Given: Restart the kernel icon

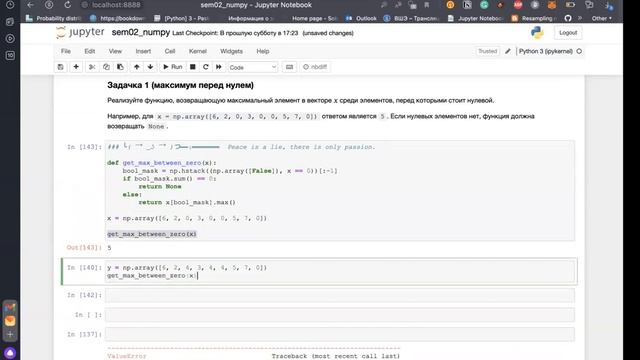Looking at the screenshot, I should 206,67.
